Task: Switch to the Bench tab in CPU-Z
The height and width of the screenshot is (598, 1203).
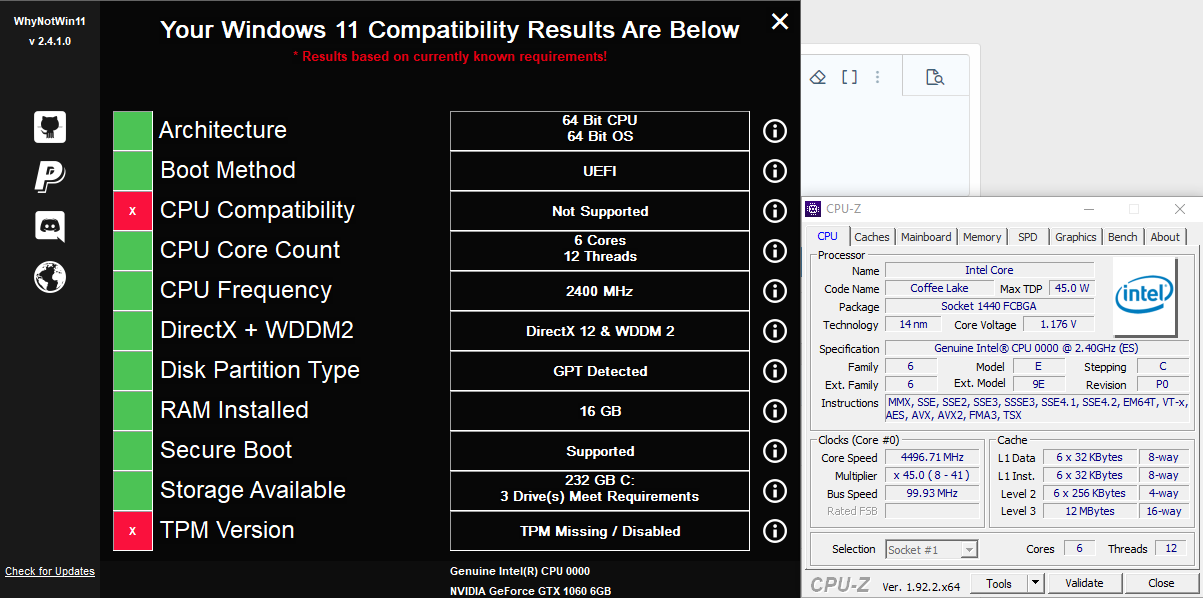Action: (x=1123, y=237)
